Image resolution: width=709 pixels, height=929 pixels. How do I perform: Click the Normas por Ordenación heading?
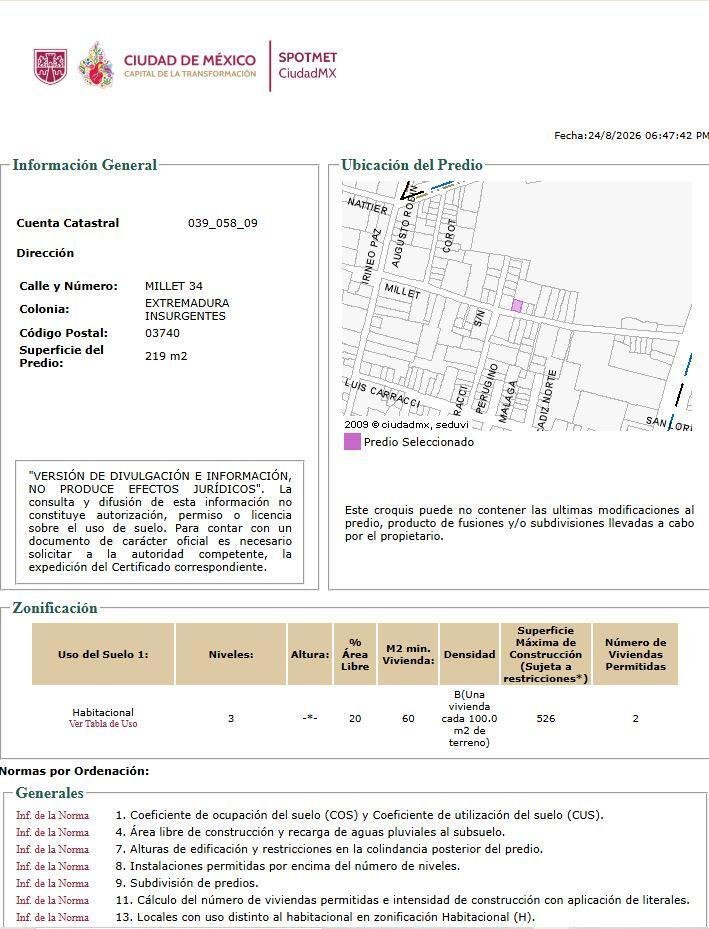[x=75, y=771]
